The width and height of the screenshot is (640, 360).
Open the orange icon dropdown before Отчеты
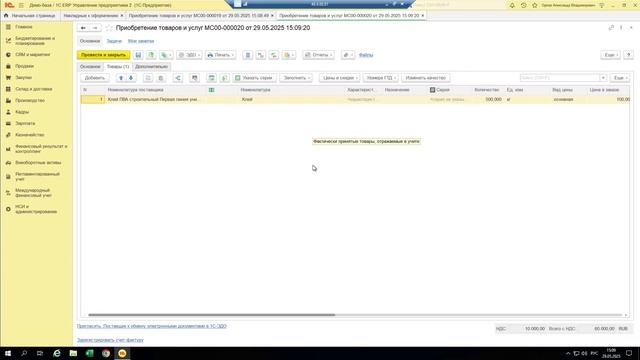click(x=289, y=55)
